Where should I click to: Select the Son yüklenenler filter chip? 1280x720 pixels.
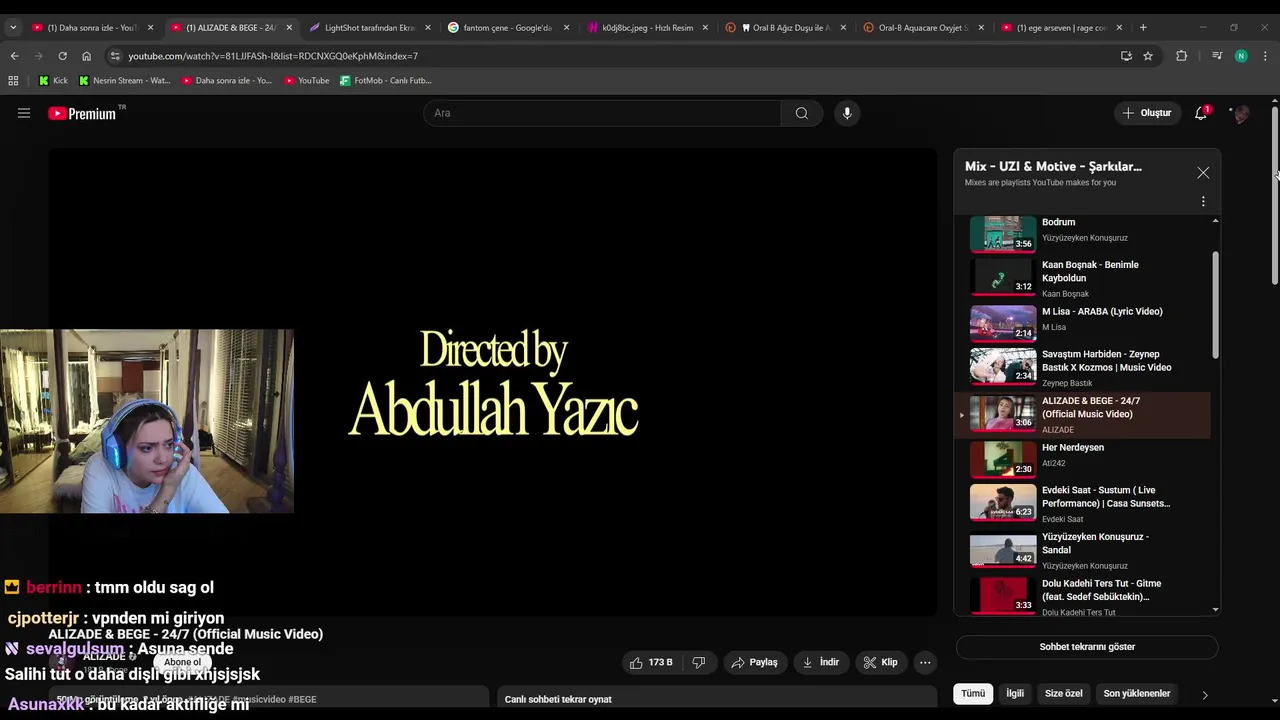[x=1137, y=693]
